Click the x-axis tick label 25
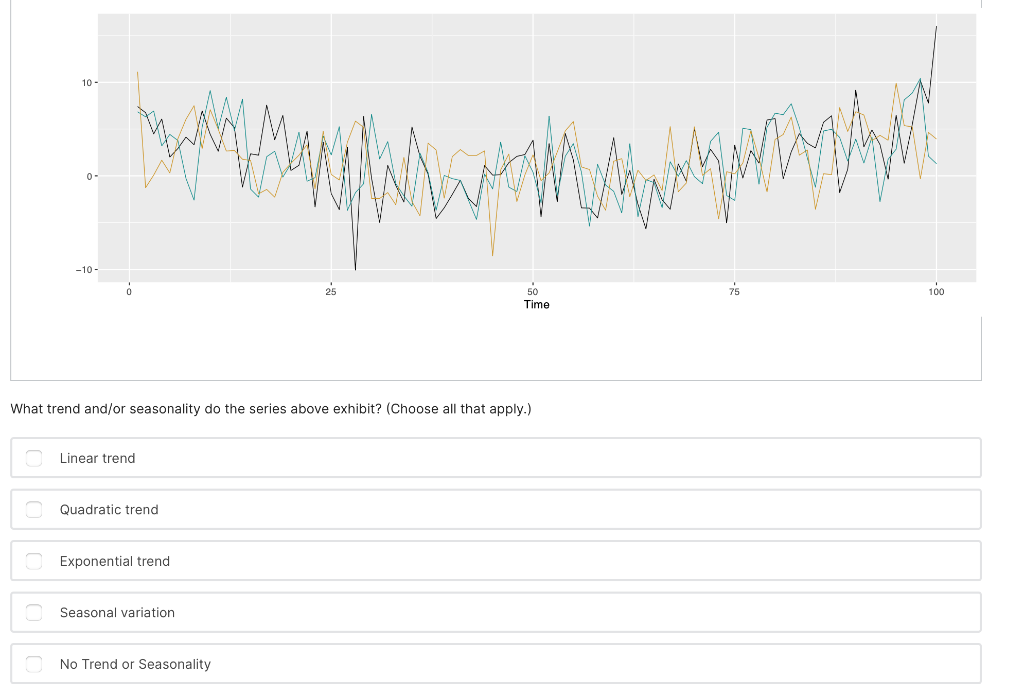The image size is (1024, 694). pos(331,292)
